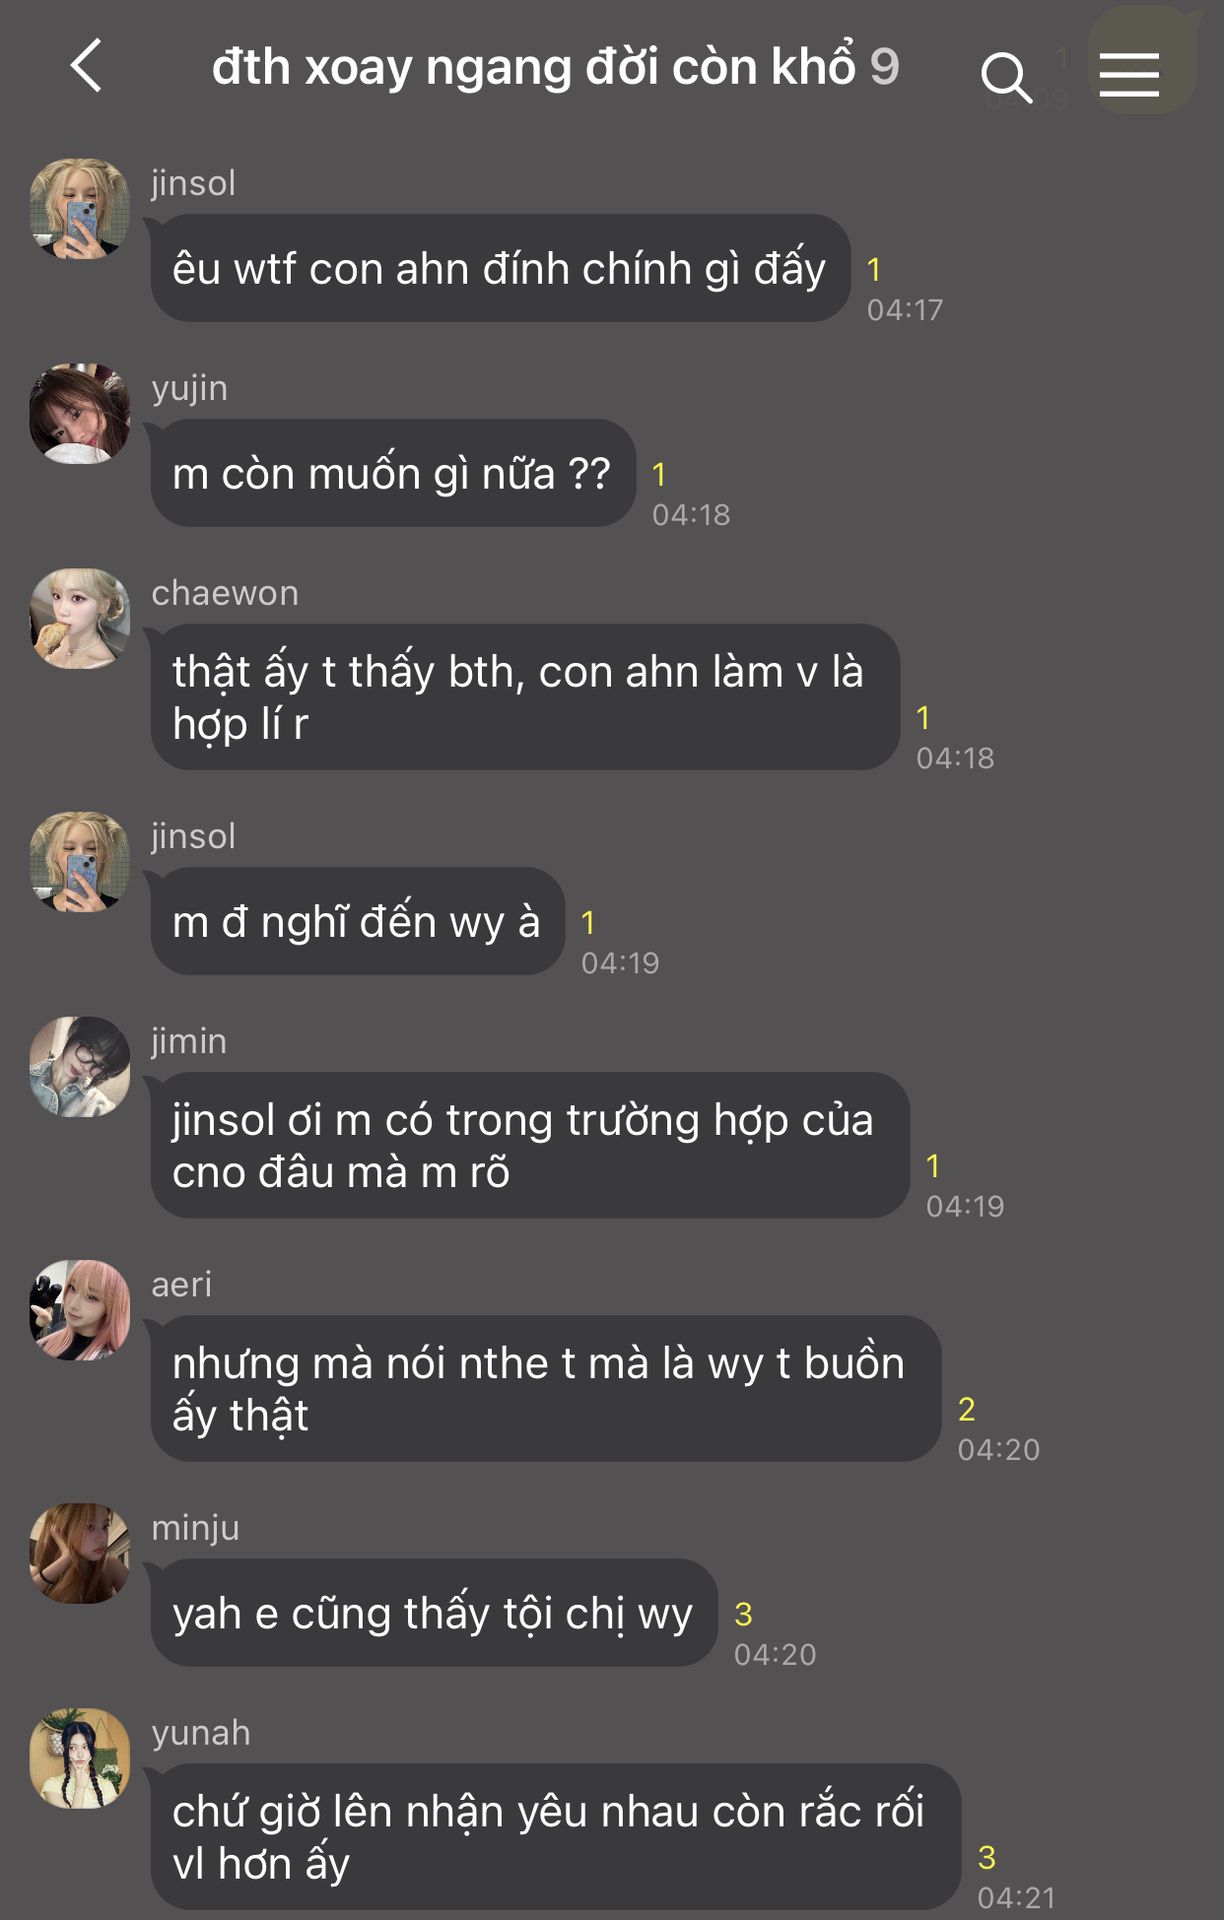
Task: Select message 'êu wtf con ahn đính chính gì đấy'
Action: (500, 268)
